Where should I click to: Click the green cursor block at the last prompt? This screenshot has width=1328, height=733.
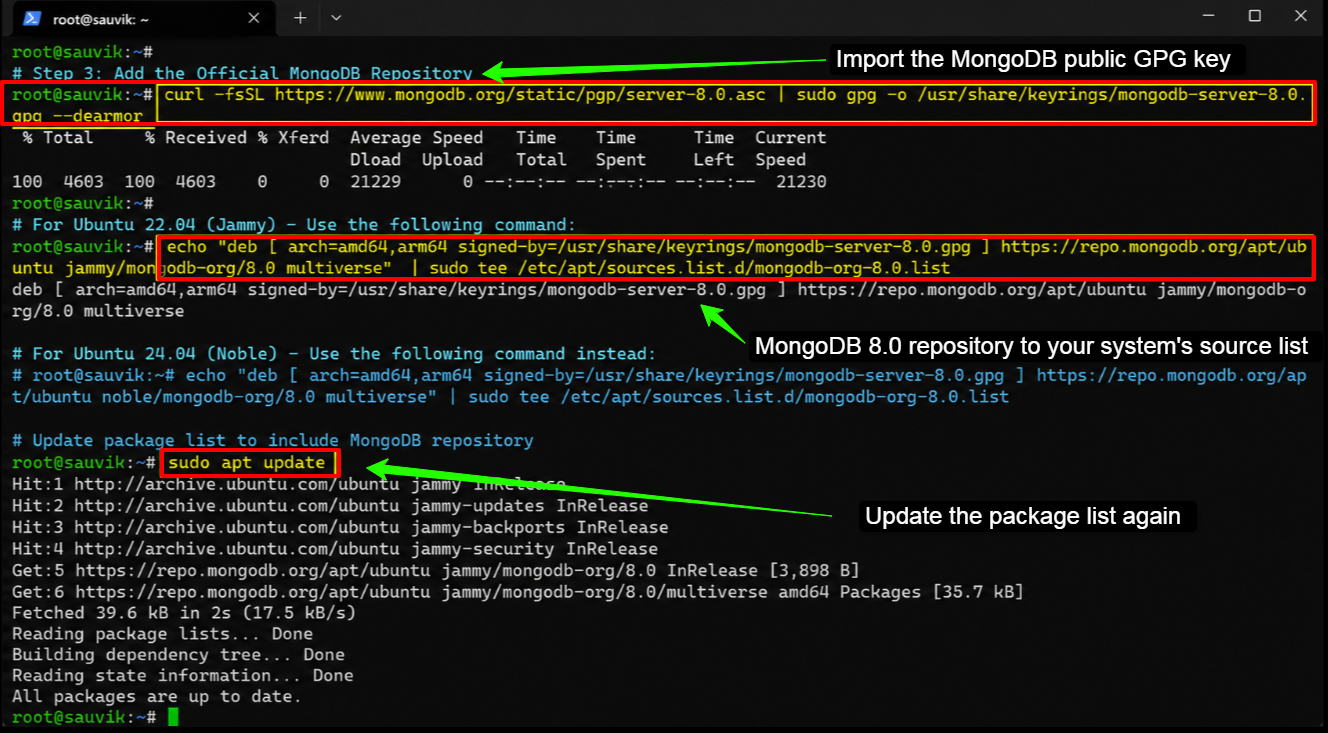[172, 718]
